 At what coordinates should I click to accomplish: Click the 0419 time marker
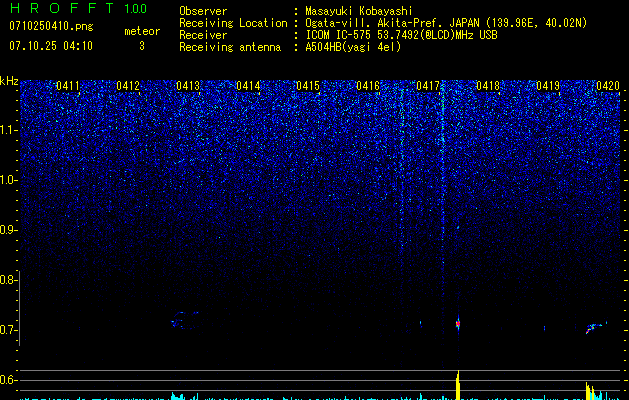pos(548,86)
